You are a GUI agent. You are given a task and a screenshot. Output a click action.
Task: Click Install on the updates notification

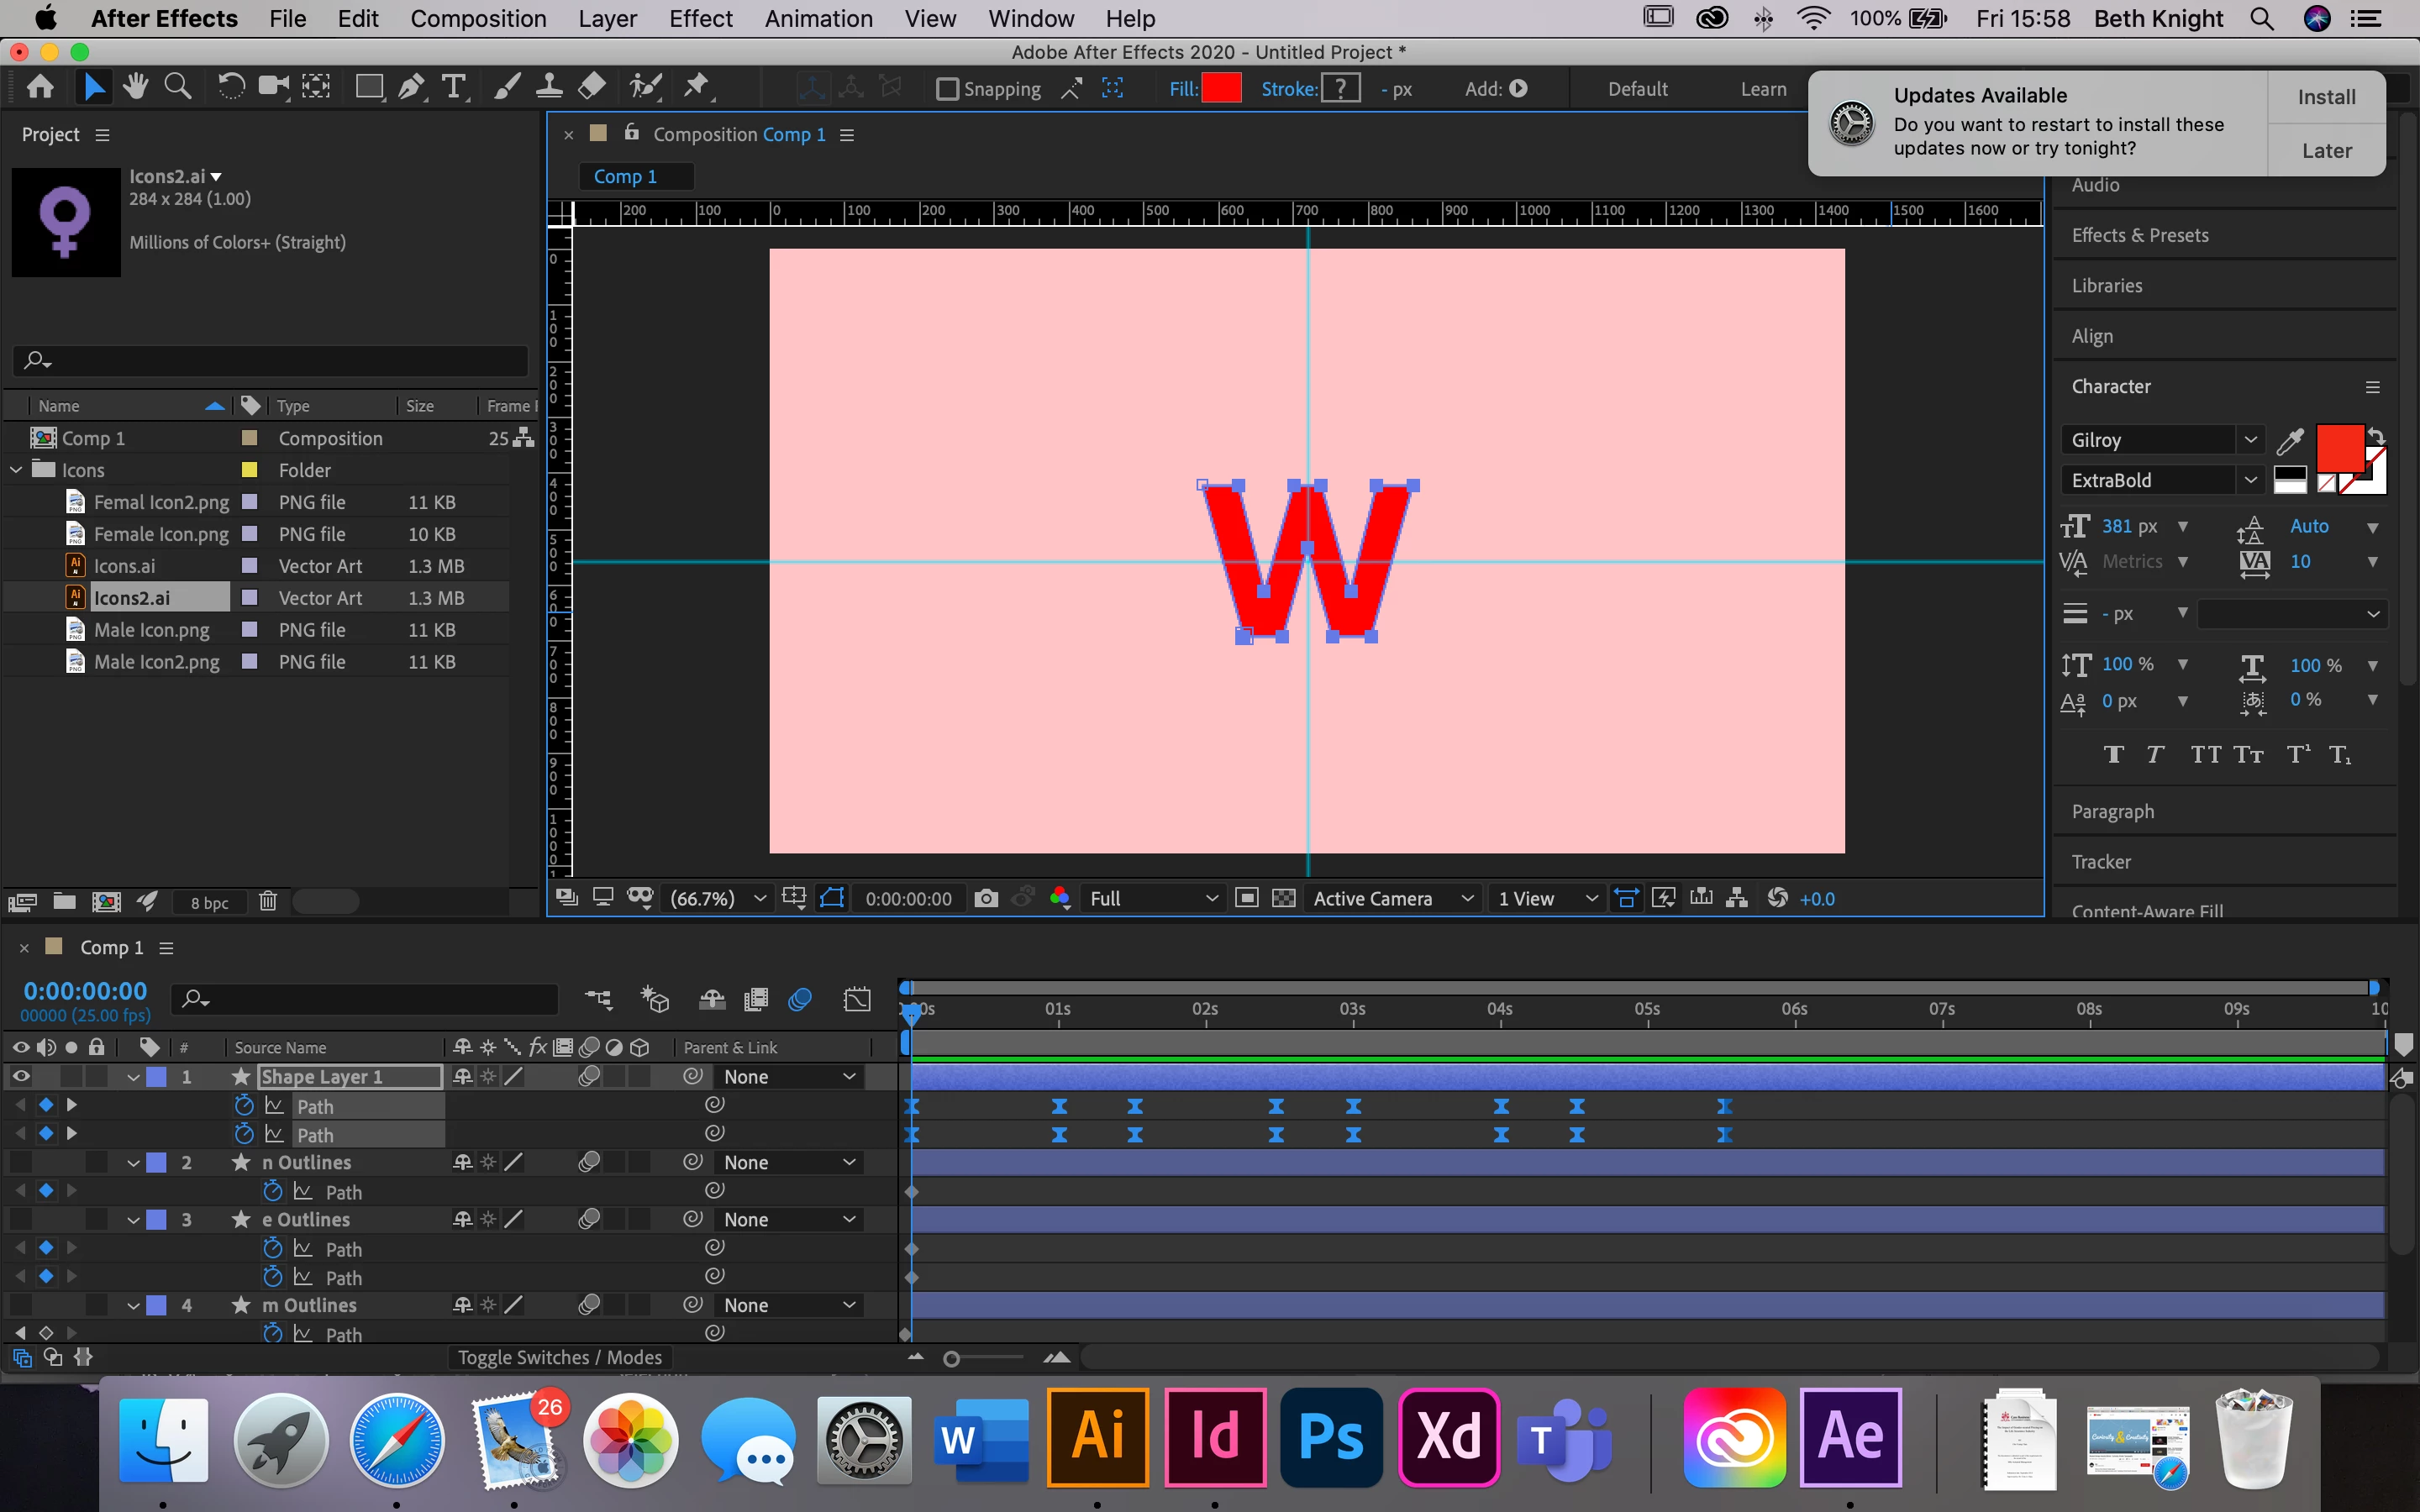click(2326, 97)
